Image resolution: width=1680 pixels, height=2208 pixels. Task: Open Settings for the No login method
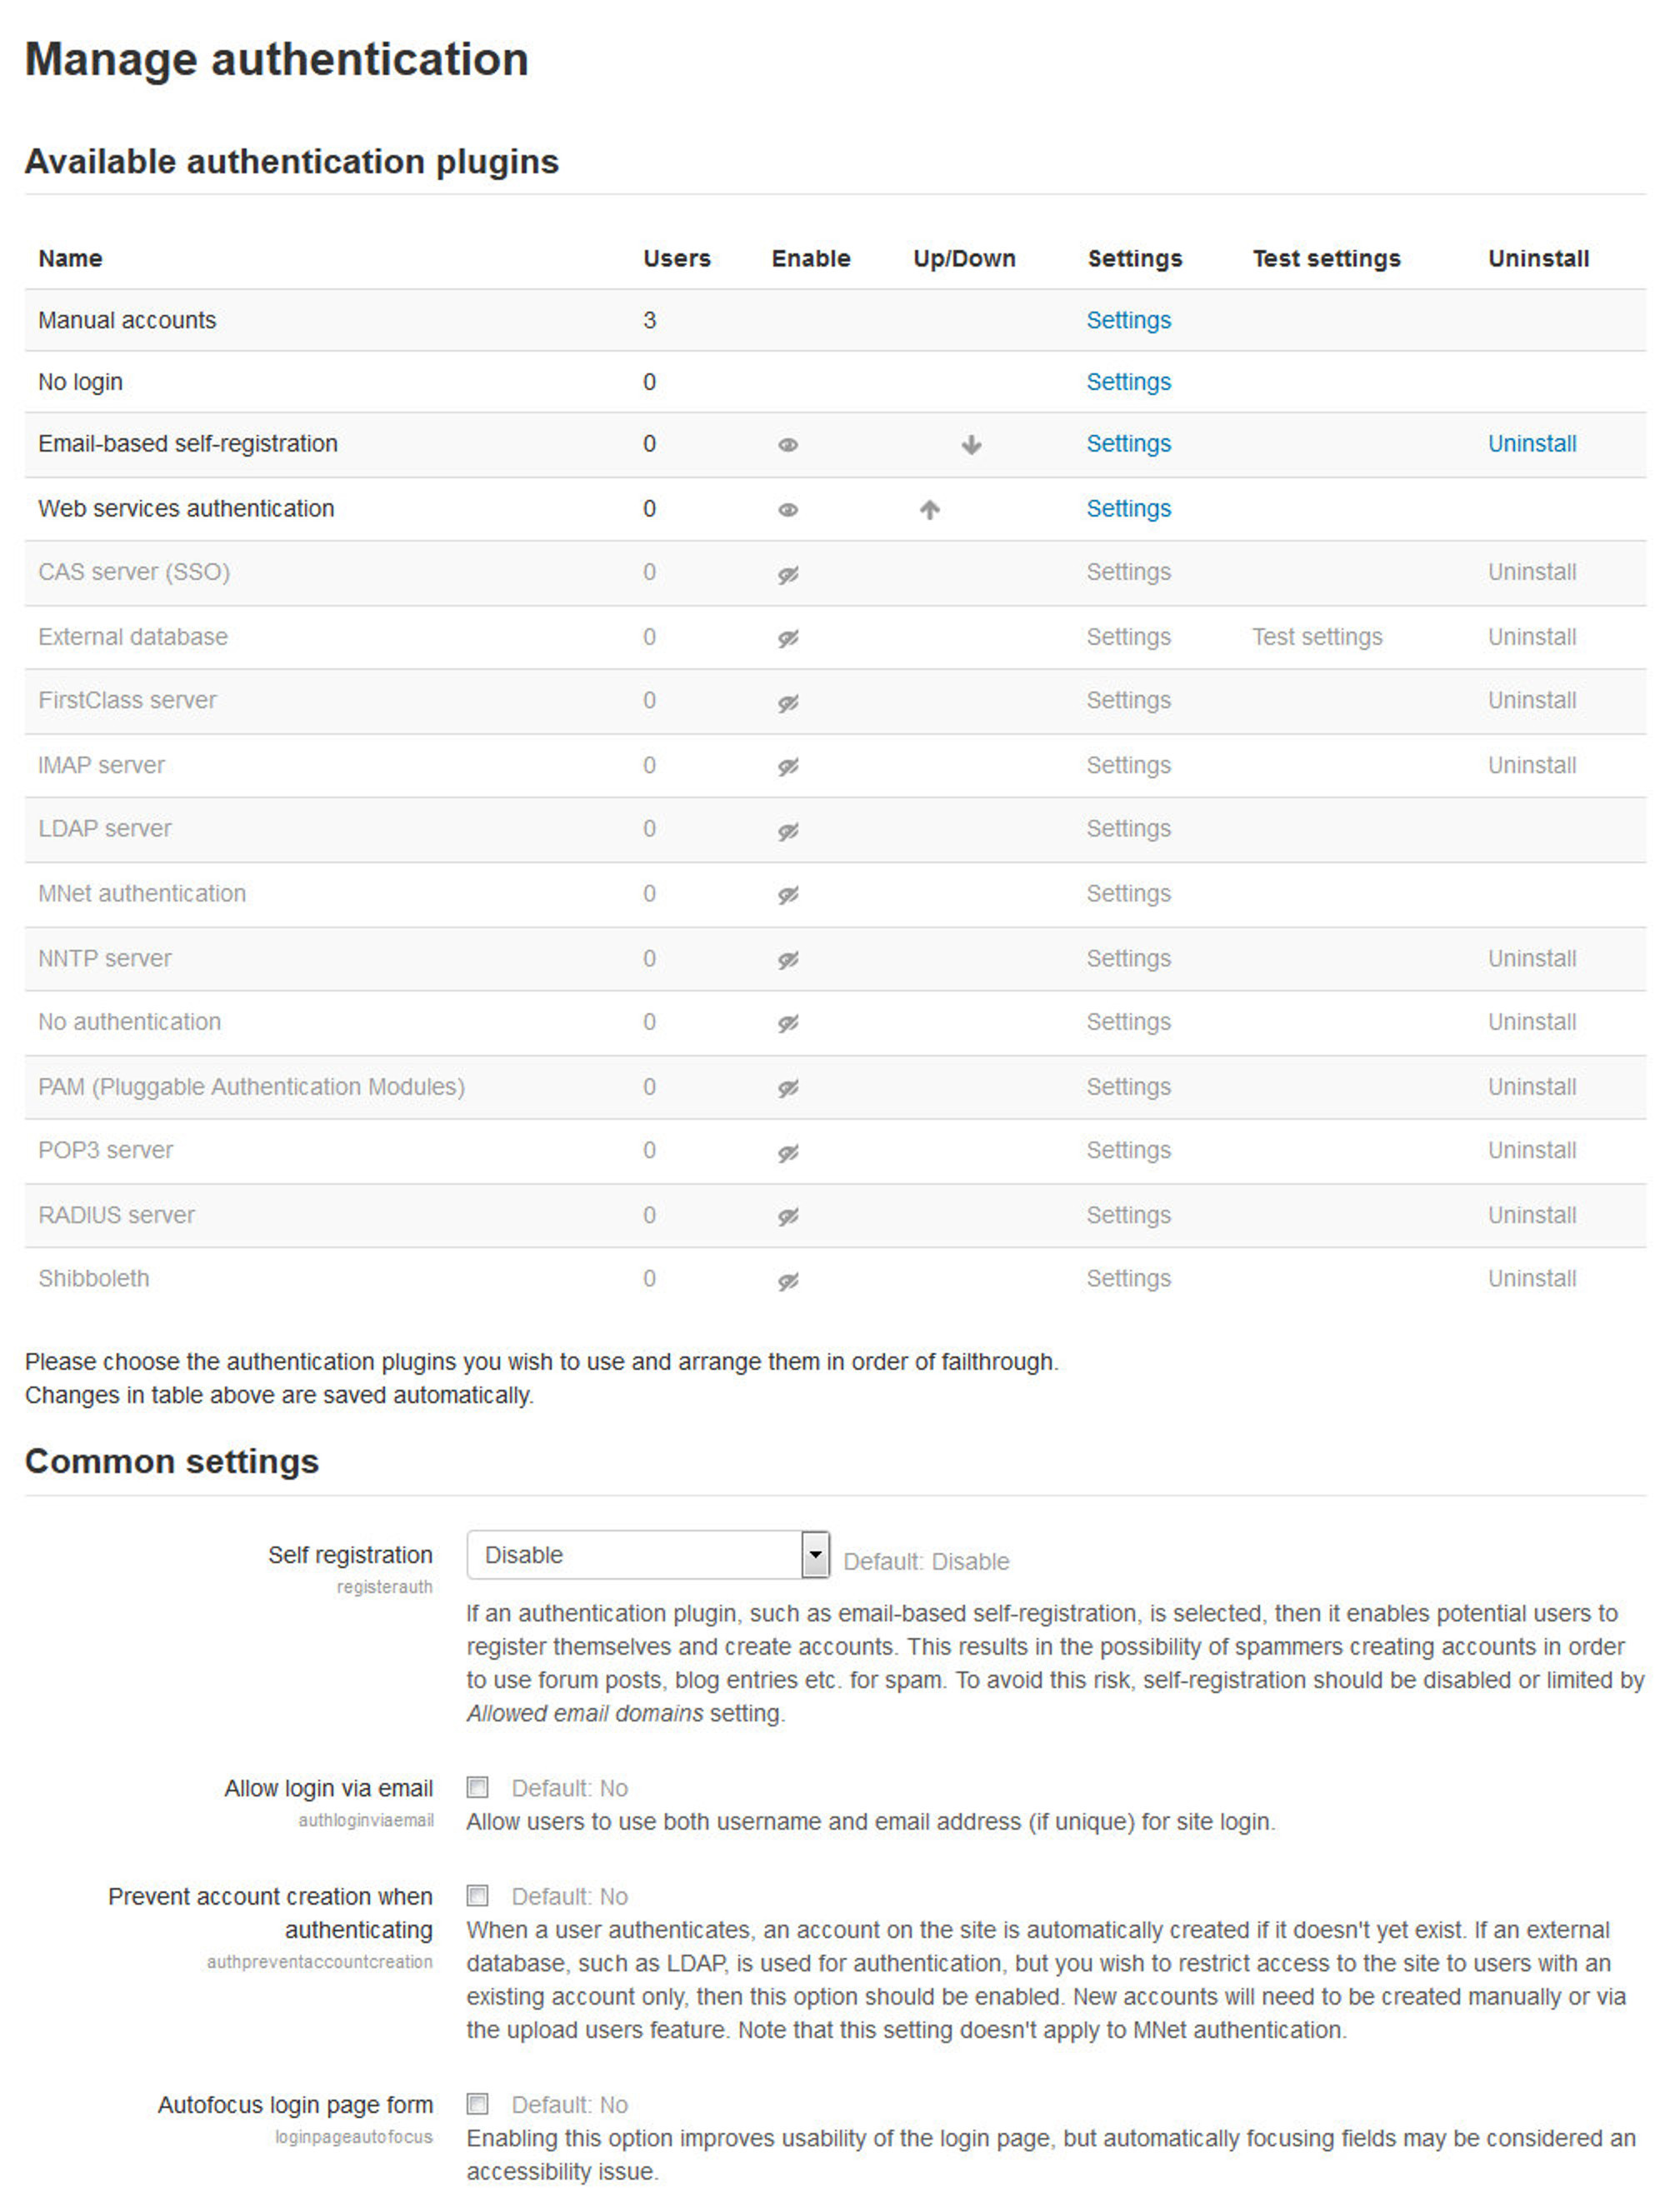(x=1128, y=382)
